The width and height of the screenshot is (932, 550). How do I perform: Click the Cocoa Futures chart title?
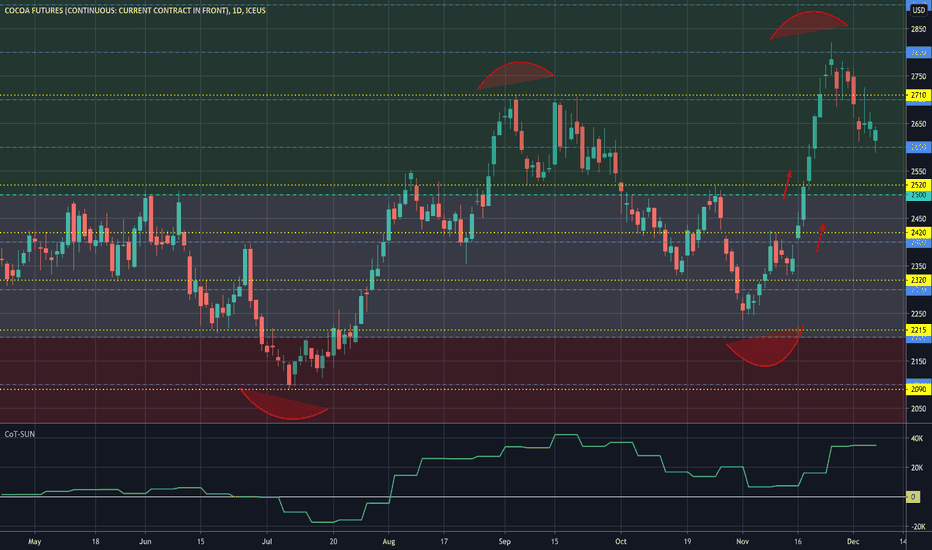pos(135,10)
